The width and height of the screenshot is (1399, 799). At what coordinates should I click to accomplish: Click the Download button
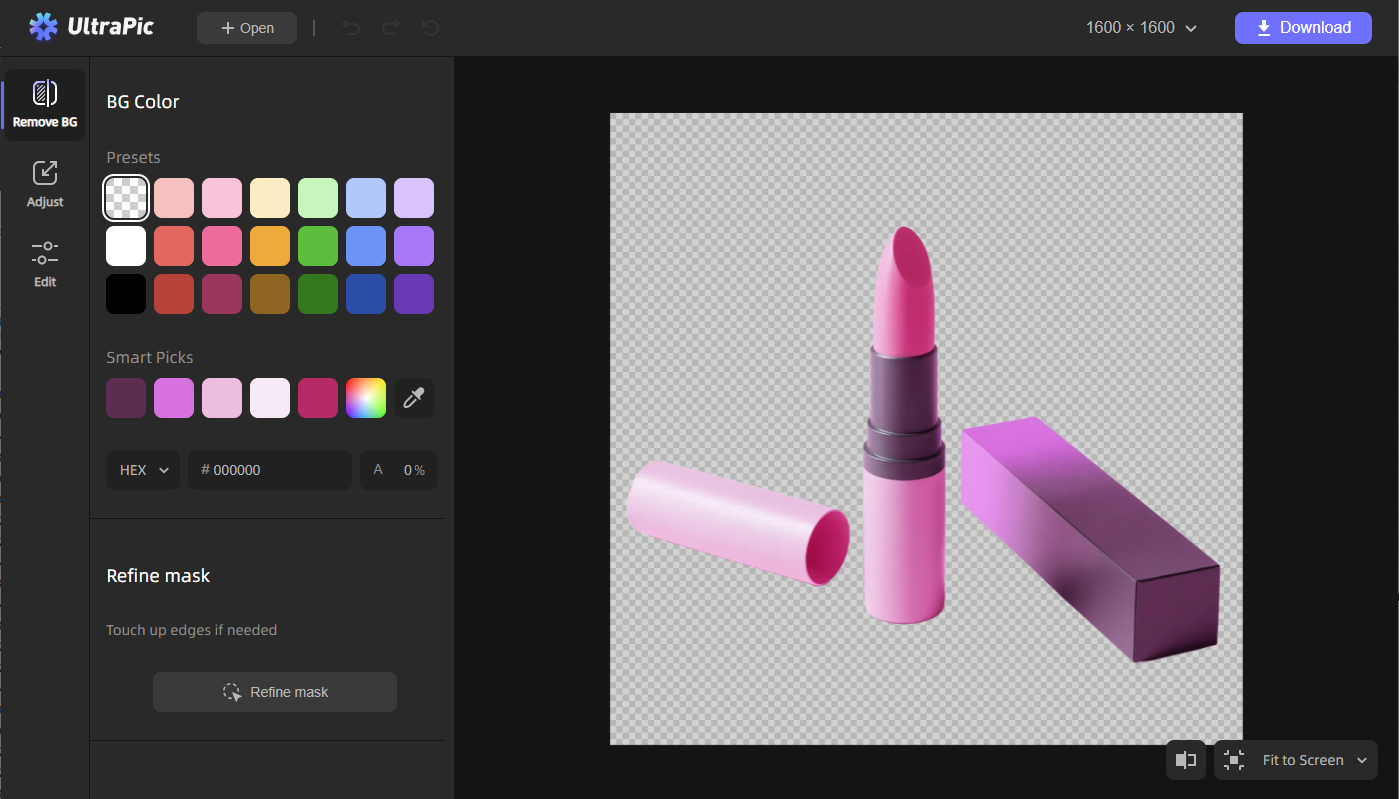(1303, 28)
